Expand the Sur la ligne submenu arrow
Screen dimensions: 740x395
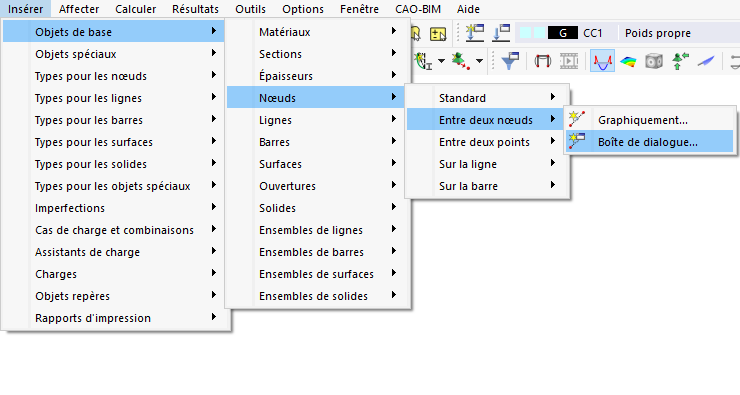click(x=552, y=163)
